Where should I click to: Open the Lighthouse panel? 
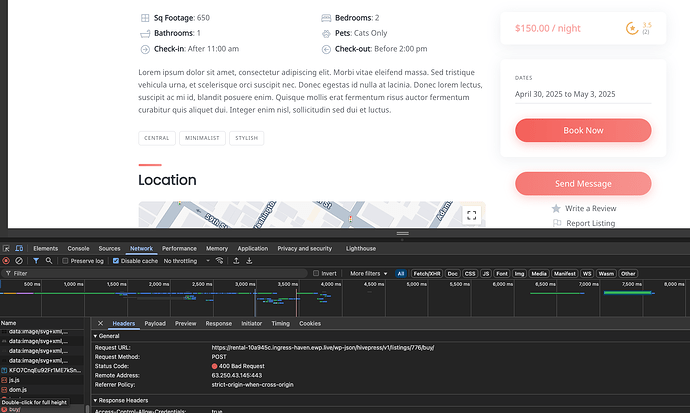361,249
